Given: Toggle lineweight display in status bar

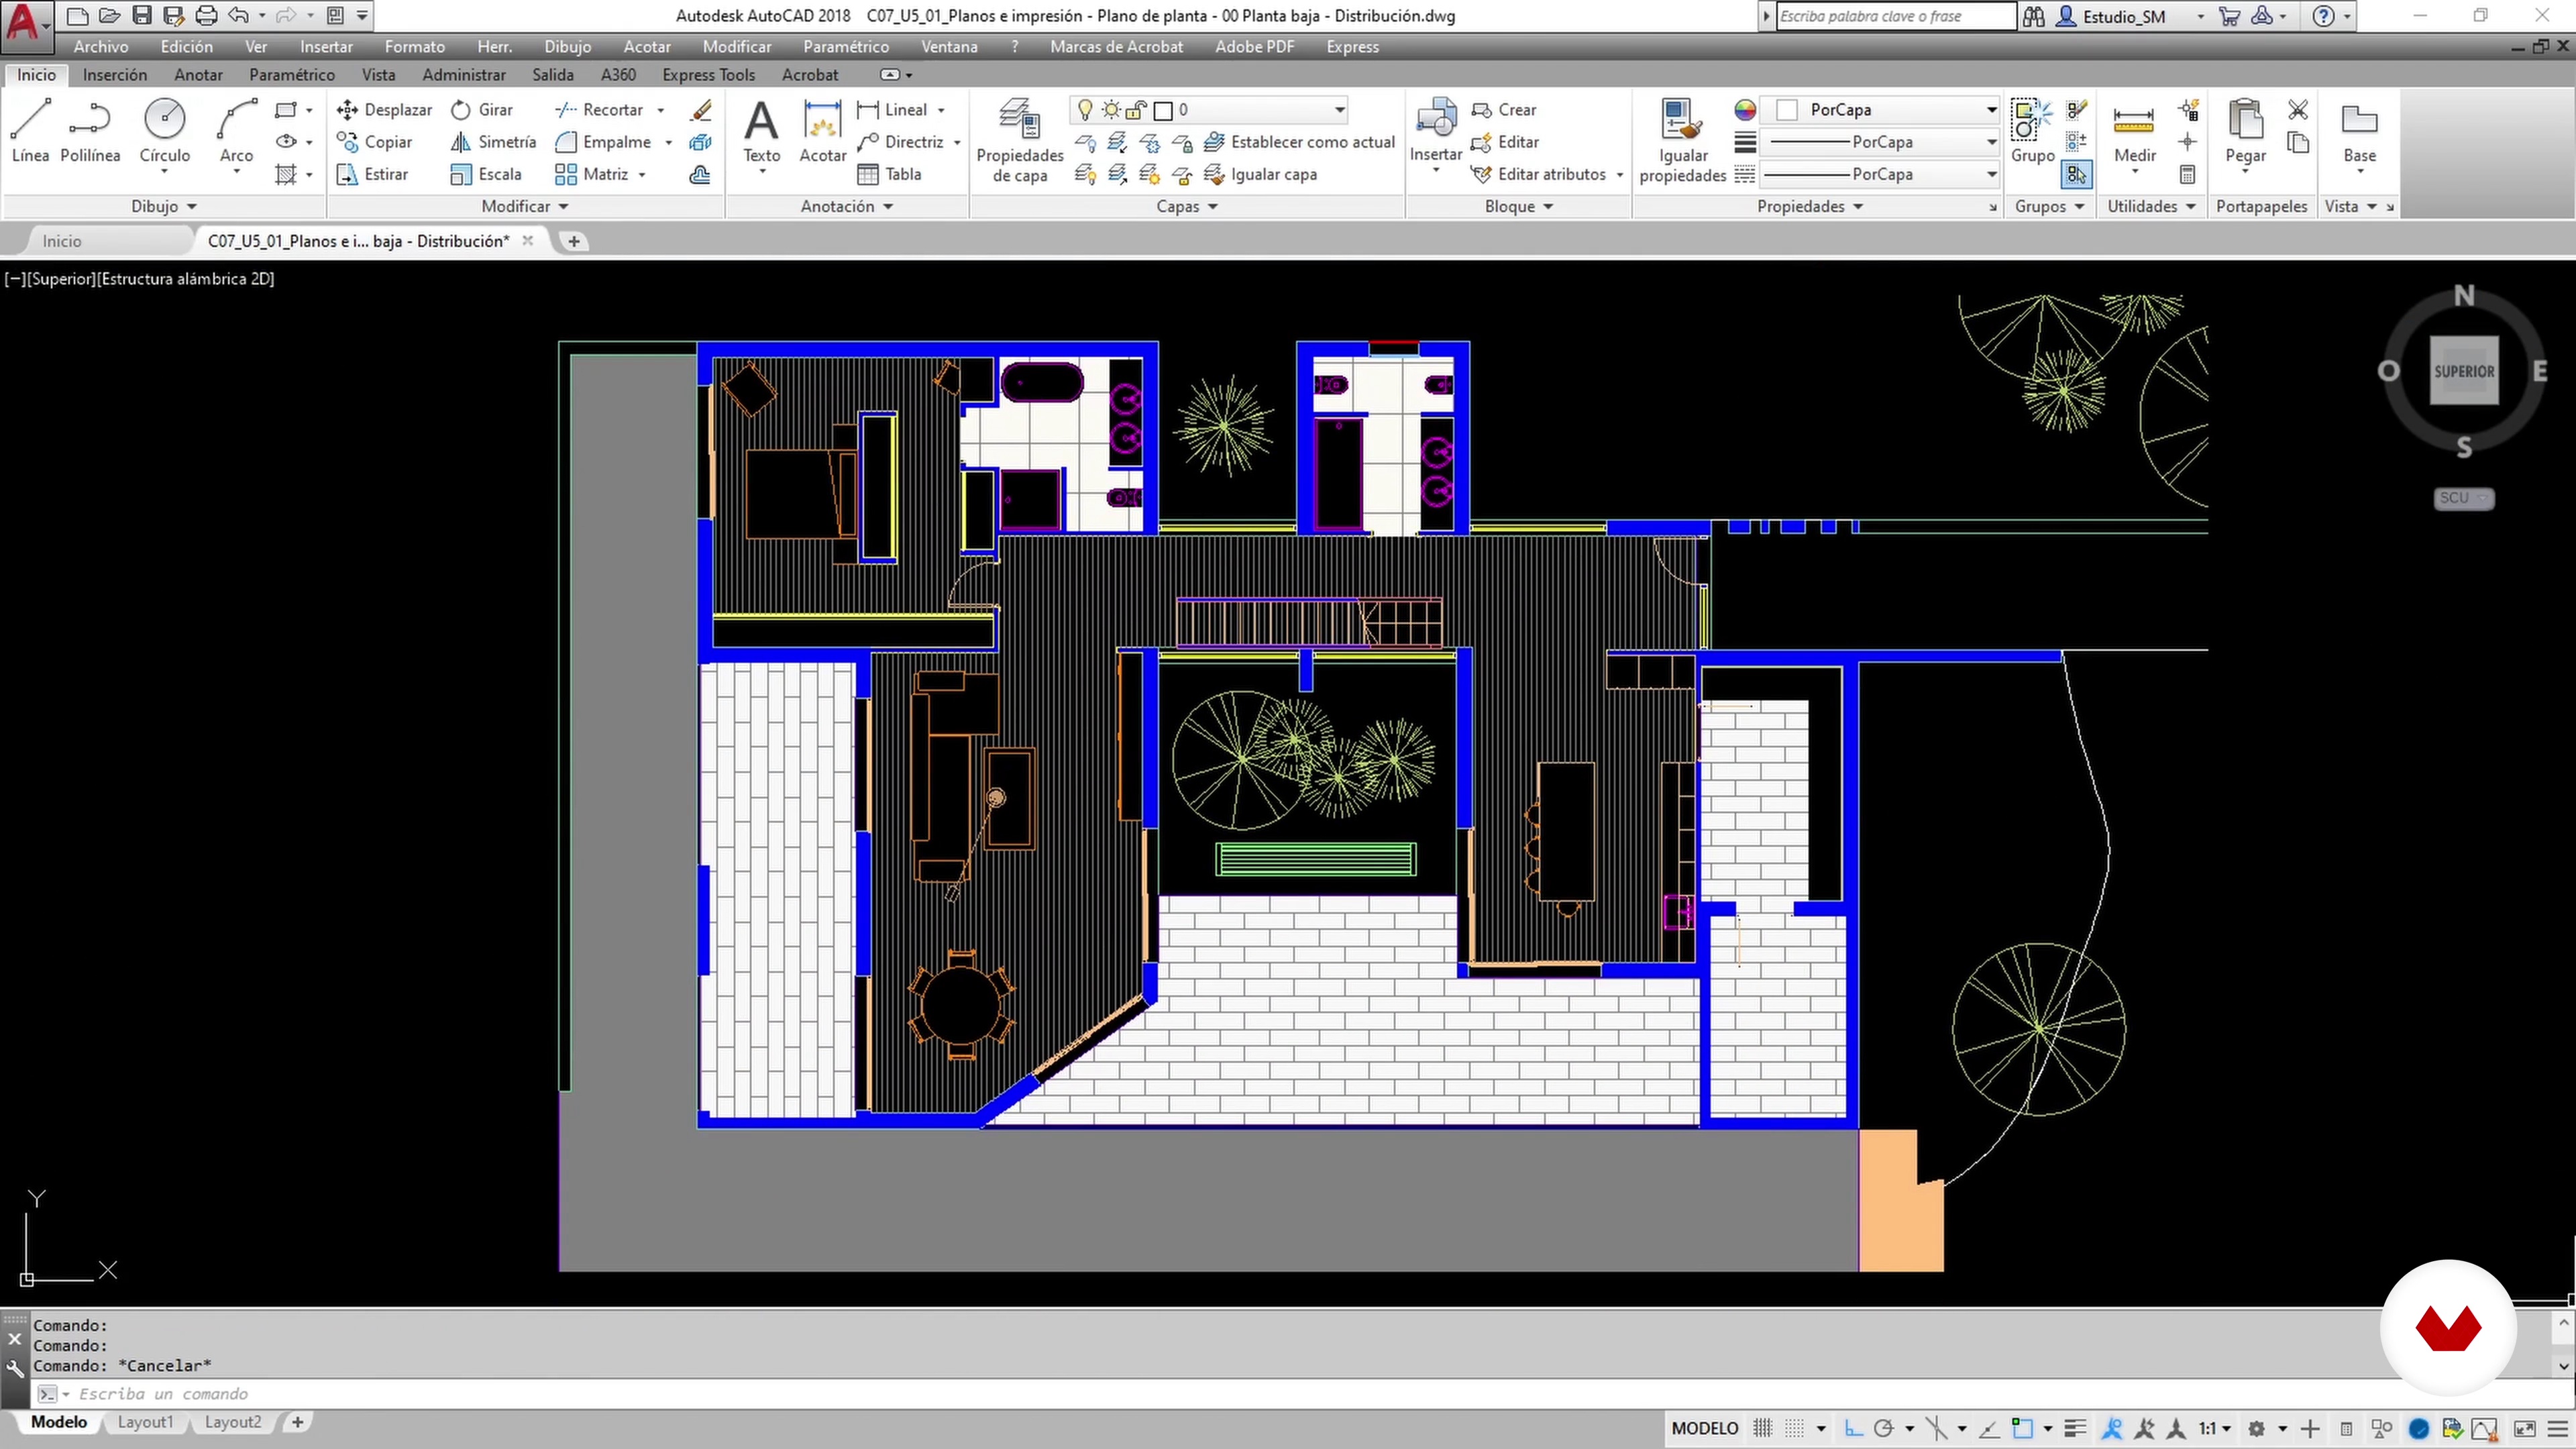Looking at the screenshot, I should coord(2075,1428).
